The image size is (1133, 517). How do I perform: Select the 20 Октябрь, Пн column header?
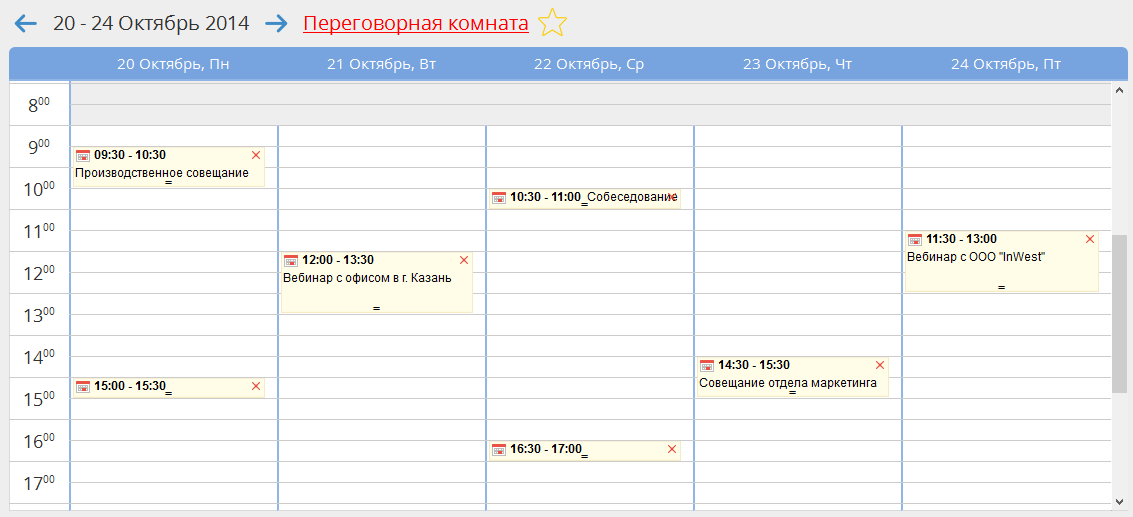173,64
